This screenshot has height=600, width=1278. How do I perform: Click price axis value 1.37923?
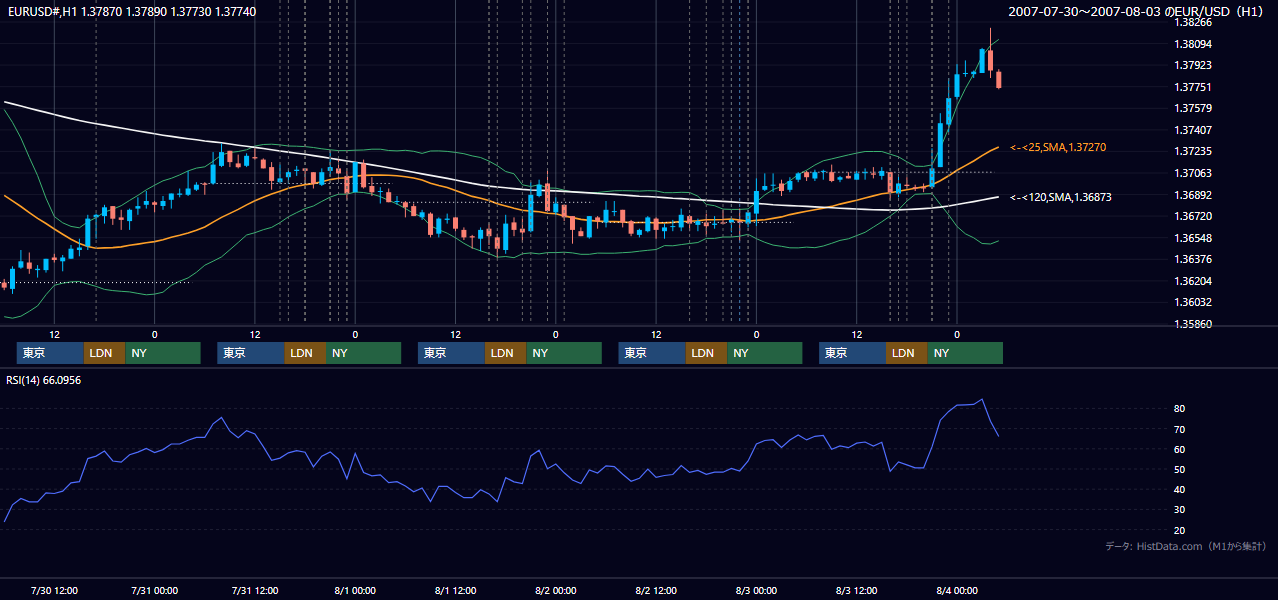tap(1192, 66)
